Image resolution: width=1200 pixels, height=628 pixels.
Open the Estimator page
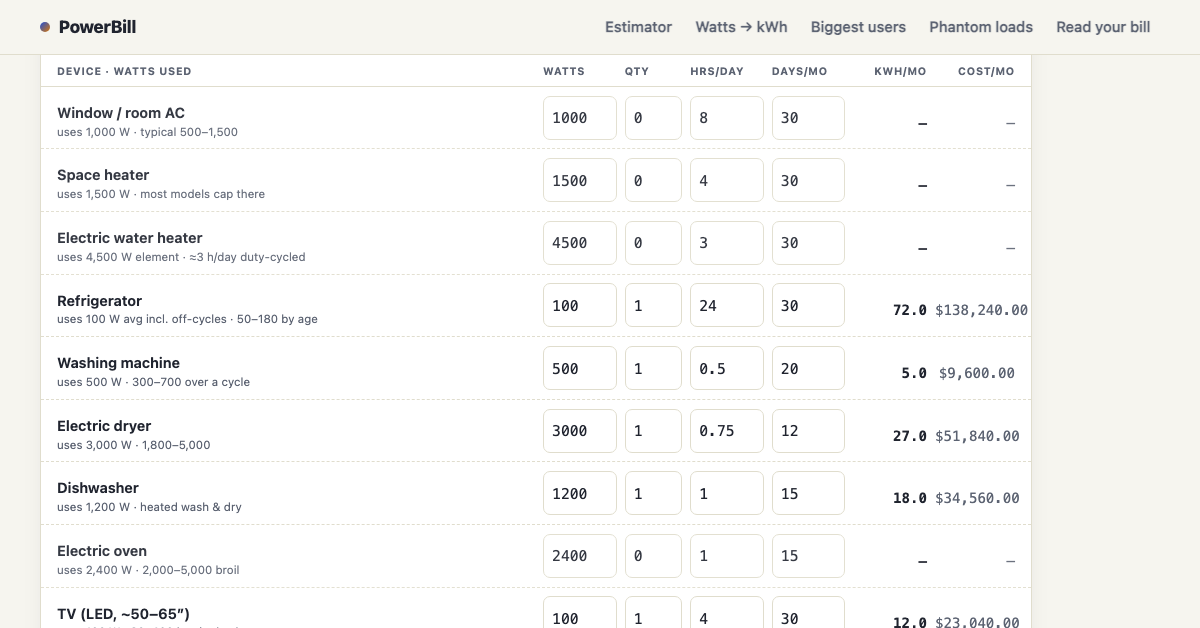[638, 27]
